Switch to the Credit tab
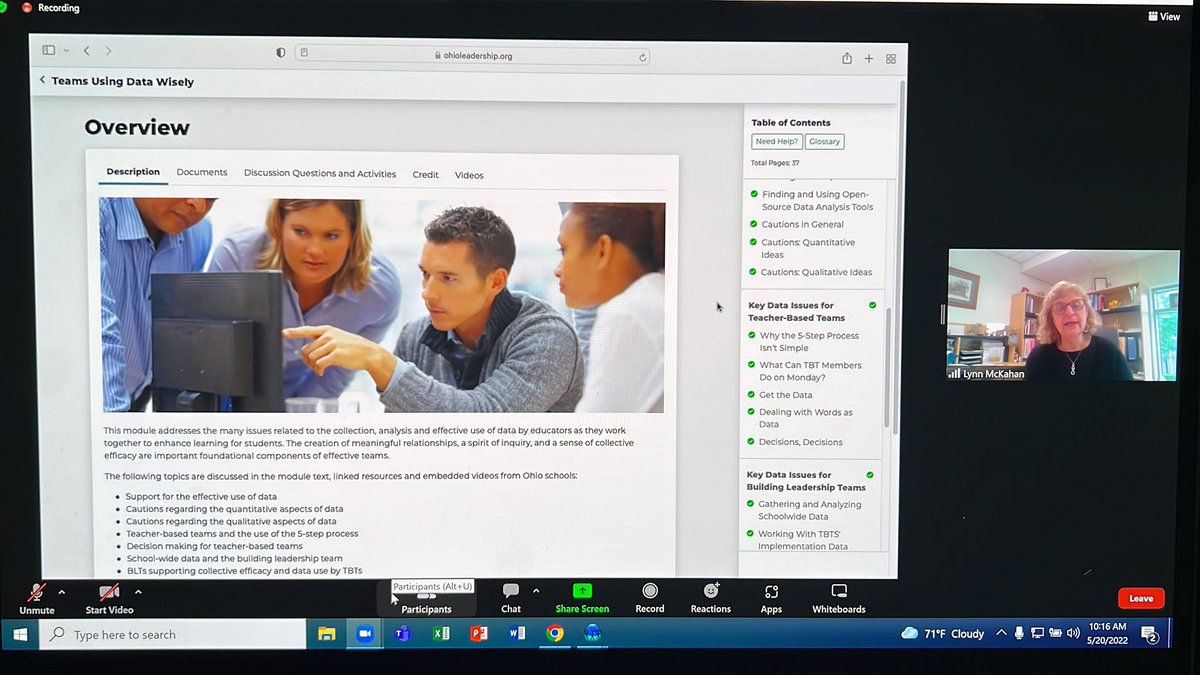 click(x=426, y=174)
